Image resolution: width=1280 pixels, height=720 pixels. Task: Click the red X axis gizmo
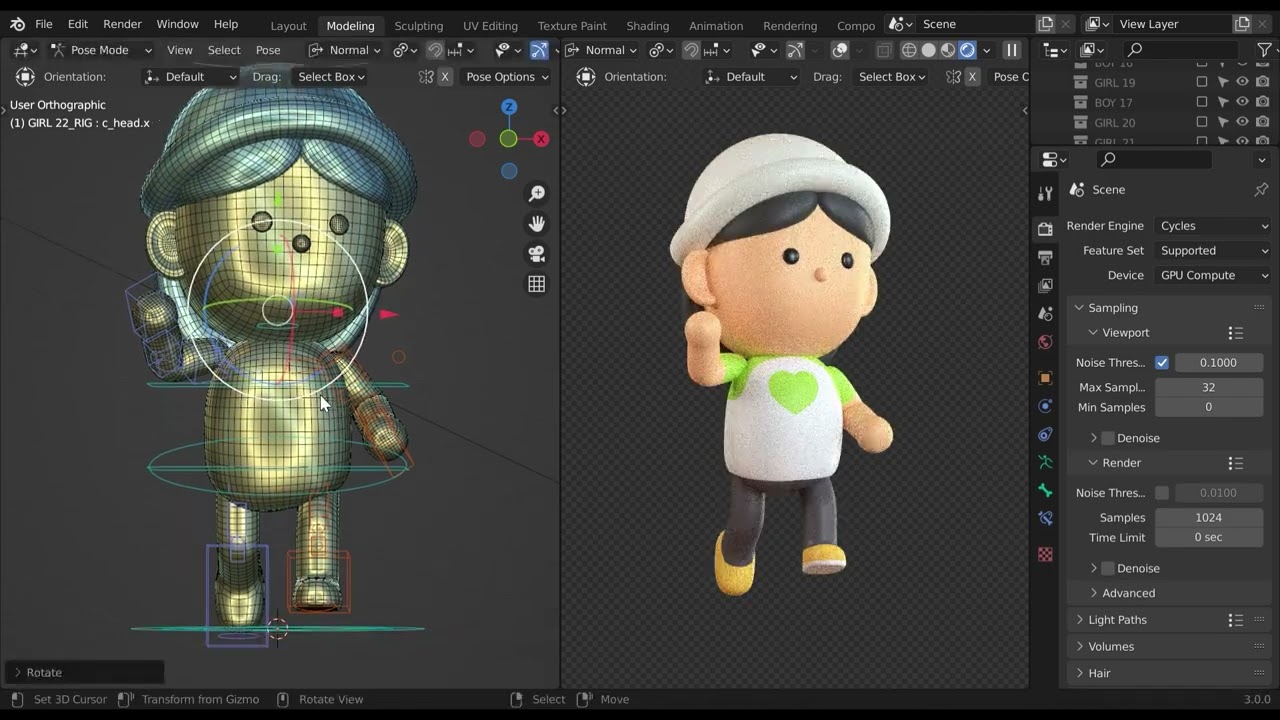(541, 139)
